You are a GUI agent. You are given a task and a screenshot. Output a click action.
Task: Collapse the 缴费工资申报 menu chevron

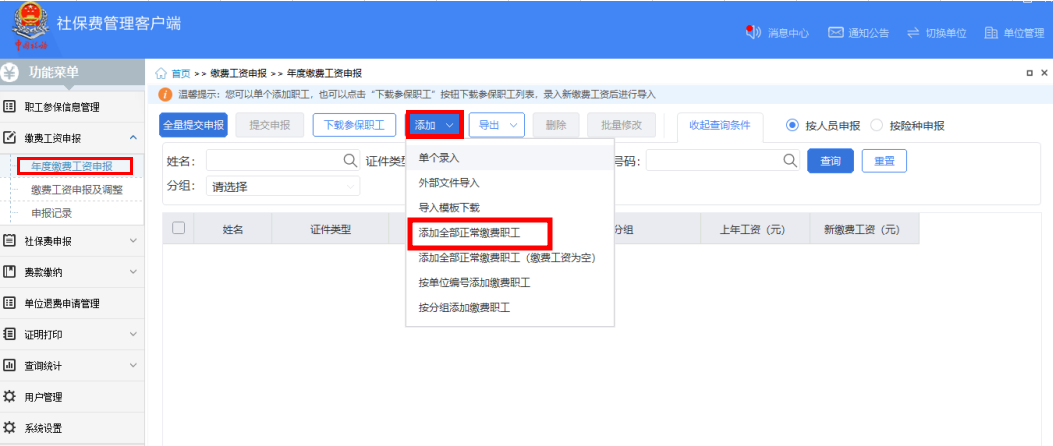click(x=133, y=138)
